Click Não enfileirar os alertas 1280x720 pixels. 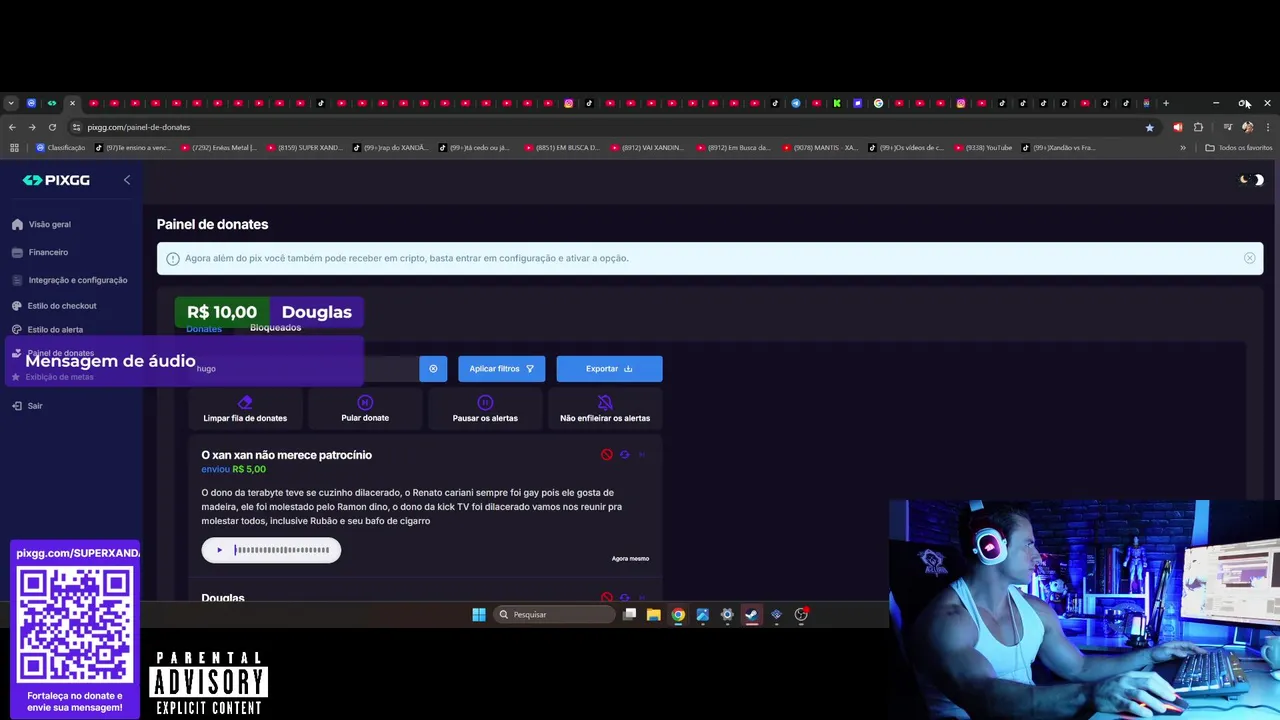click(x=605, y=409)
